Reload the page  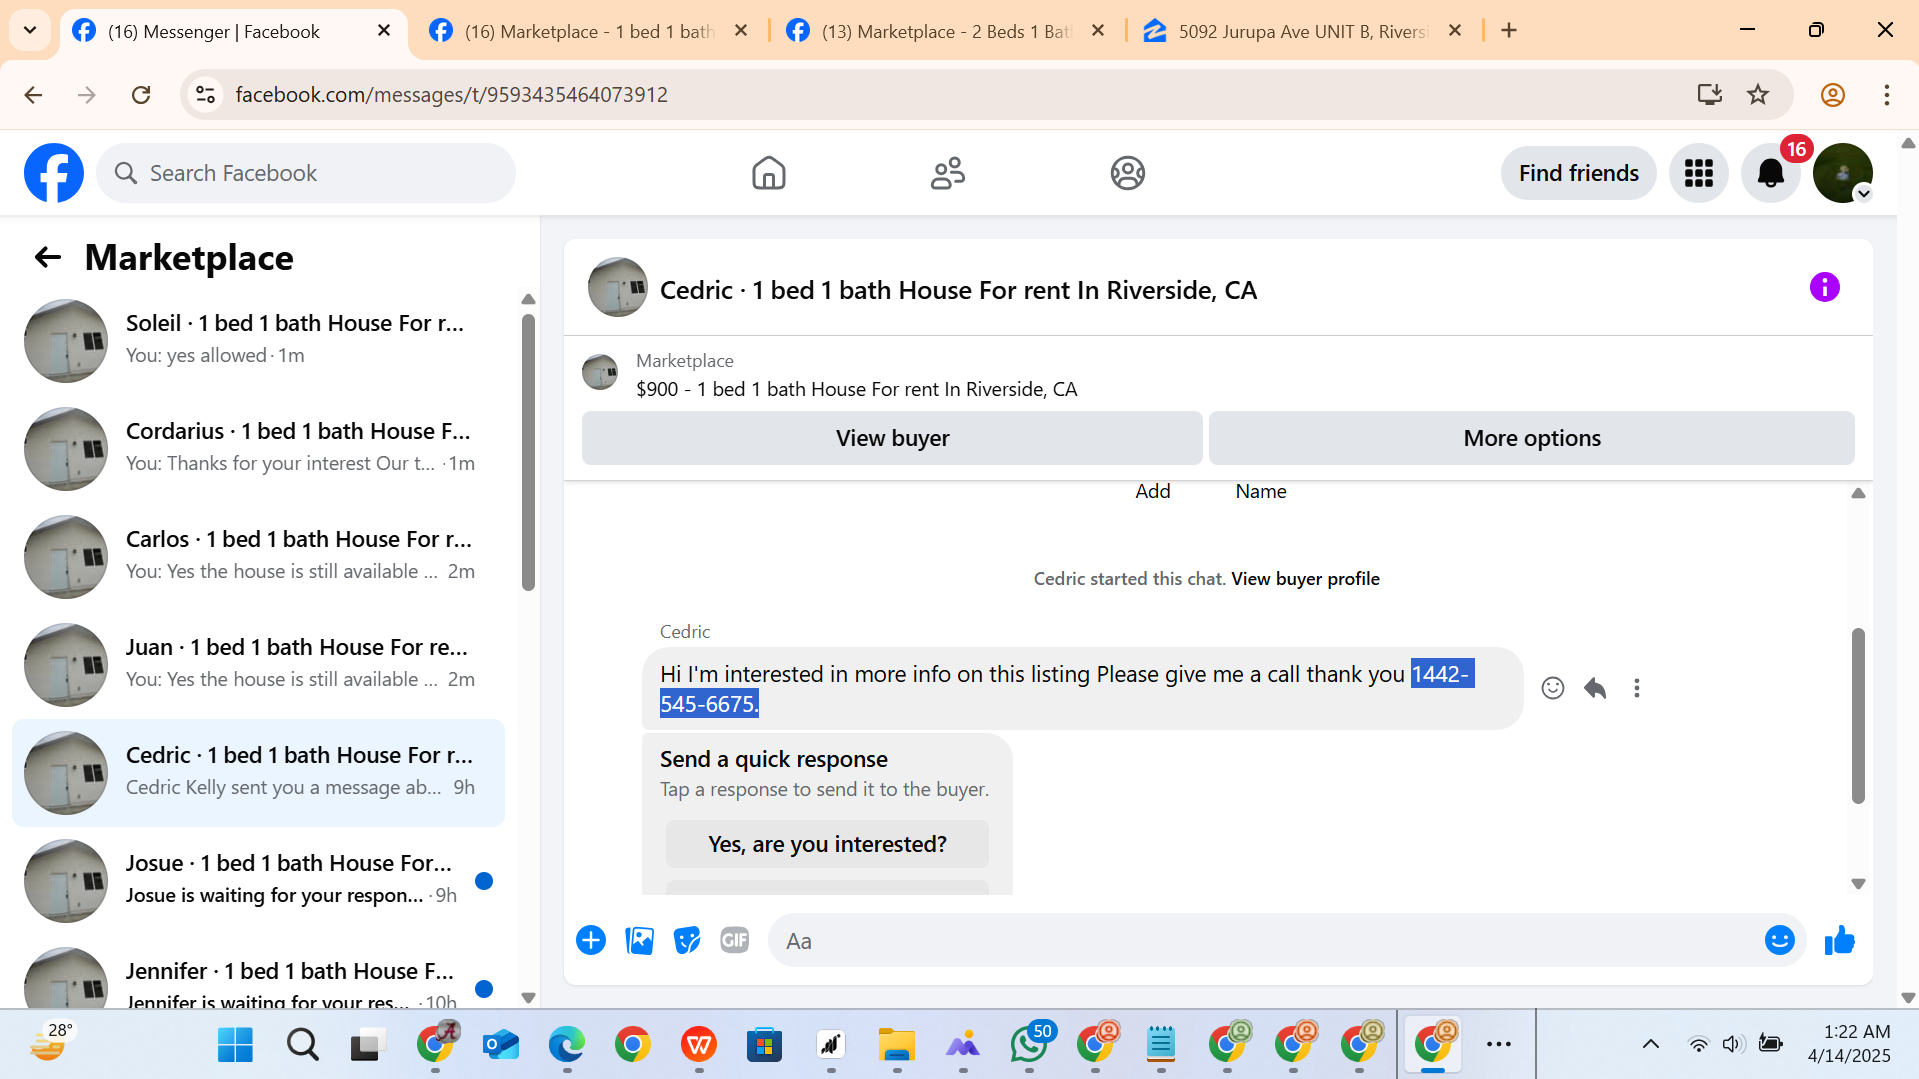(x=141, y=95)
